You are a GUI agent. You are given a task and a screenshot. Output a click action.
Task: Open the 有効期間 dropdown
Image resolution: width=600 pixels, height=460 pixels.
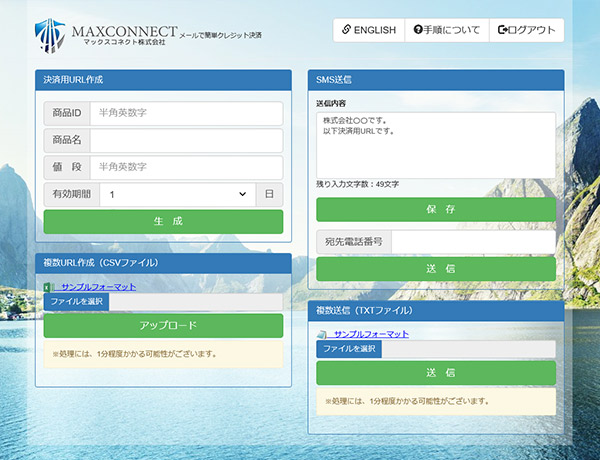(177, 195)
